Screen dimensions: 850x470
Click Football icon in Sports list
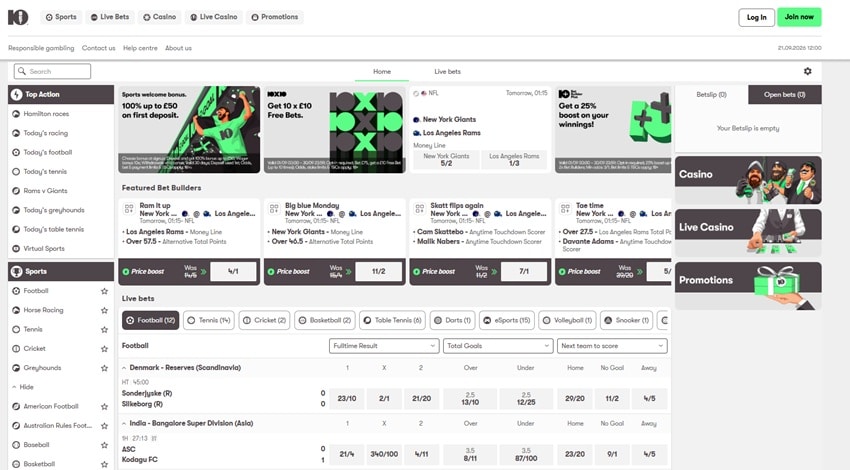(16, 291)
